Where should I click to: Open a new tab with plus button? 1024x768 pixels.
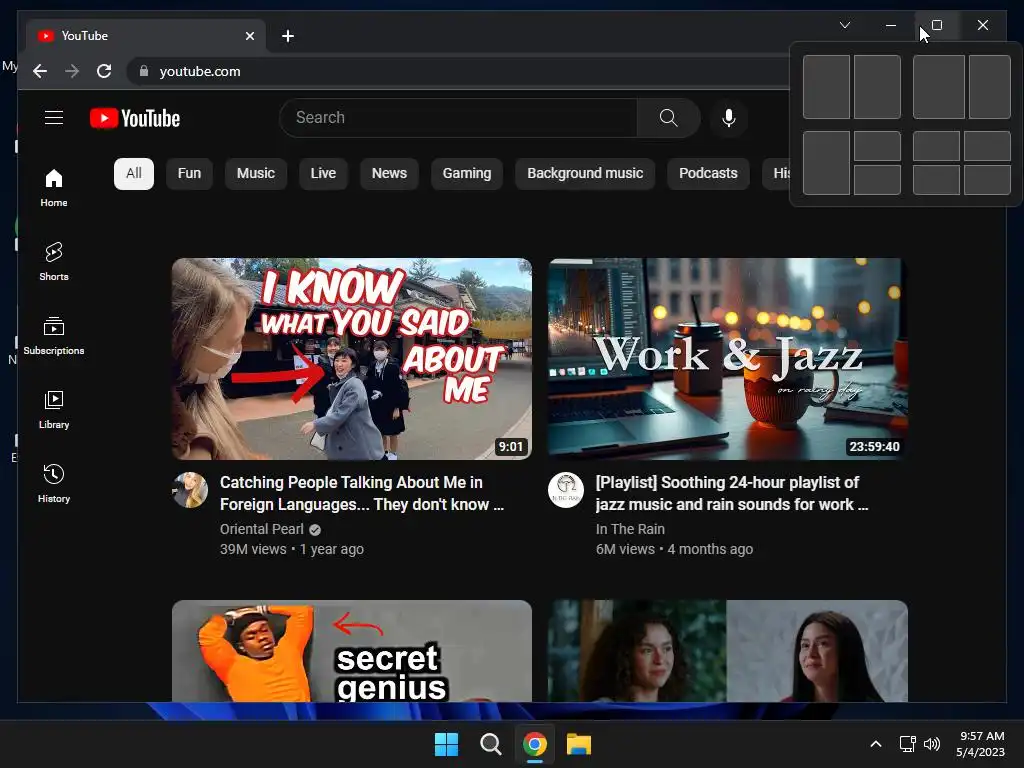tap(288, 36)
